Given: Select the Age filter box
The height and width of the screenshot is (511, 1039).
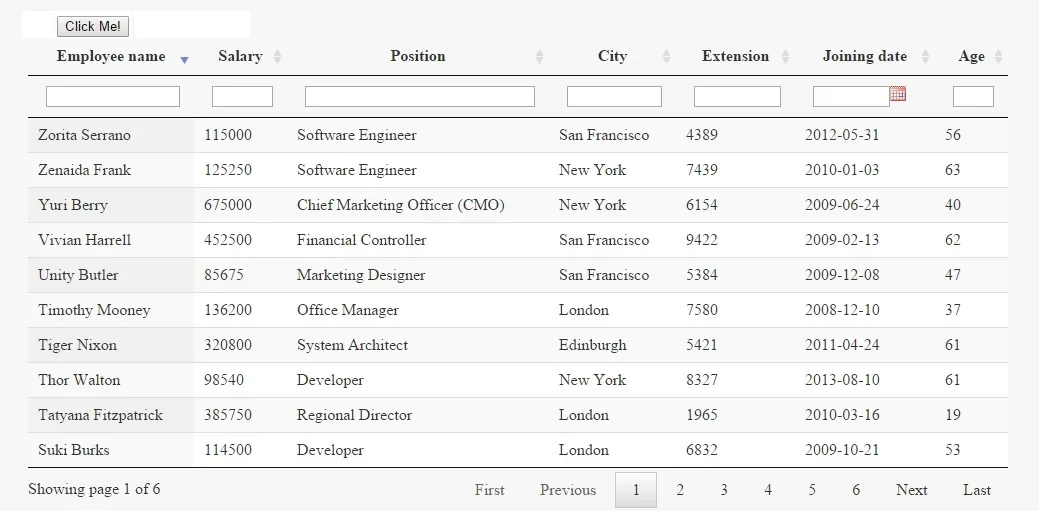Looking at the screenshot, I should [973, 97].
